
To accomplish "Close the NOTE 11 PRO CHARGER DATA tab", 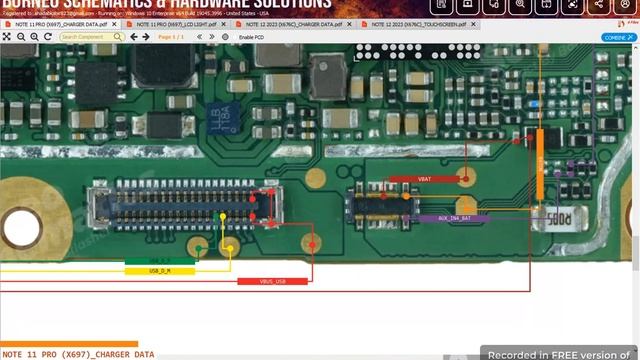I will click(x=114, y=24).
